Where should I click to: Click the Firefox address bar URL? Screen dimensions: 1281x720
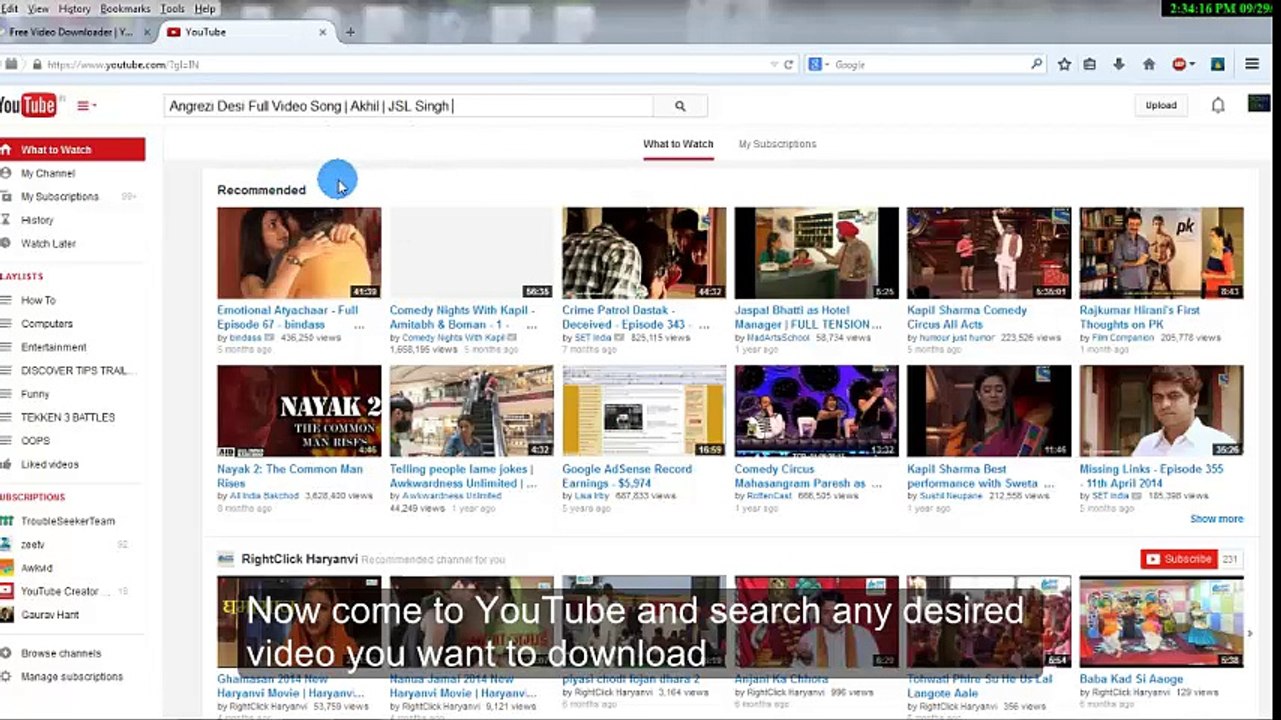pyautogui.click(x=124, y=65)
